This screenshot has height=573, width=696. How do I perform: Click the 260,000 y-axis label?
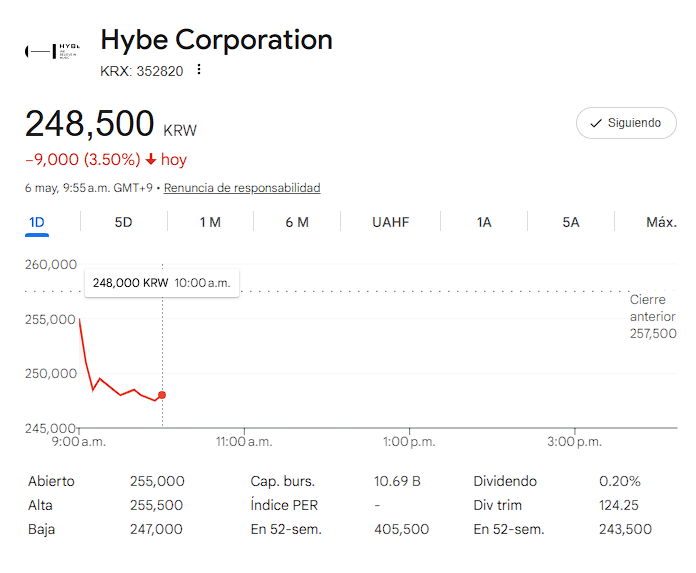pyautogui.click(x=51, y=265)
